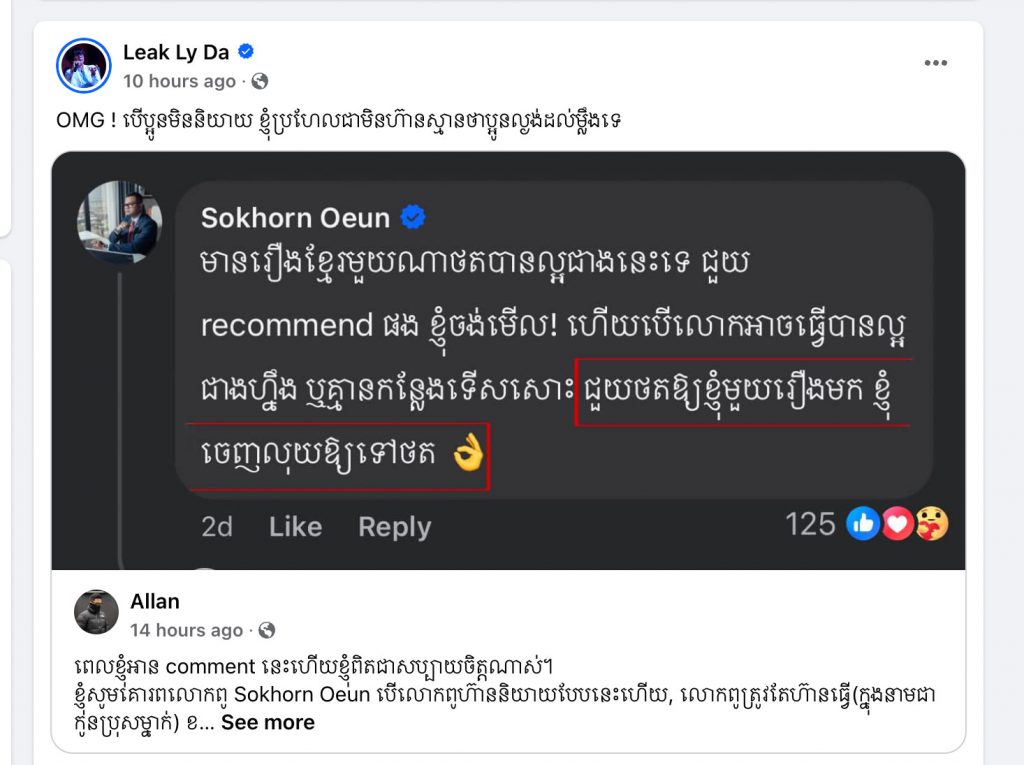Open the 125 reactions count
Screen dimensions: 1024x765
point(810,524)
